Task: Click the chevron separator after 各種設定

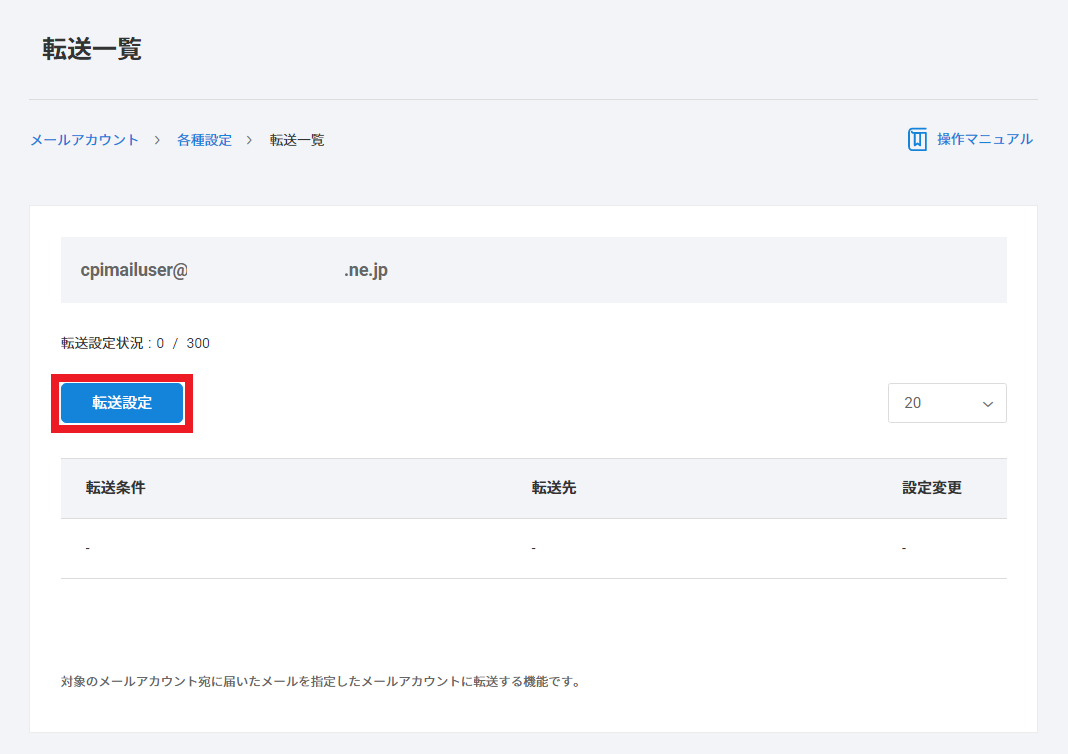Action: tap(250, 140)
